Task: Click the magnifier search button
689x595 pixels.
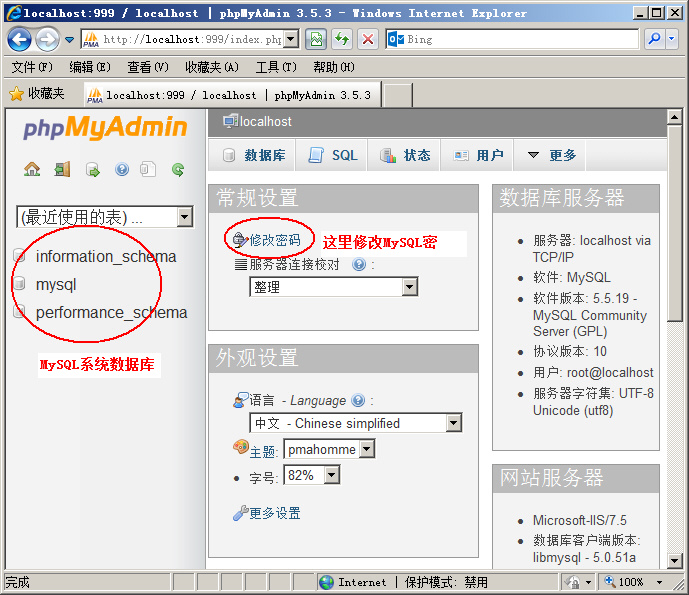Action: 654,39
